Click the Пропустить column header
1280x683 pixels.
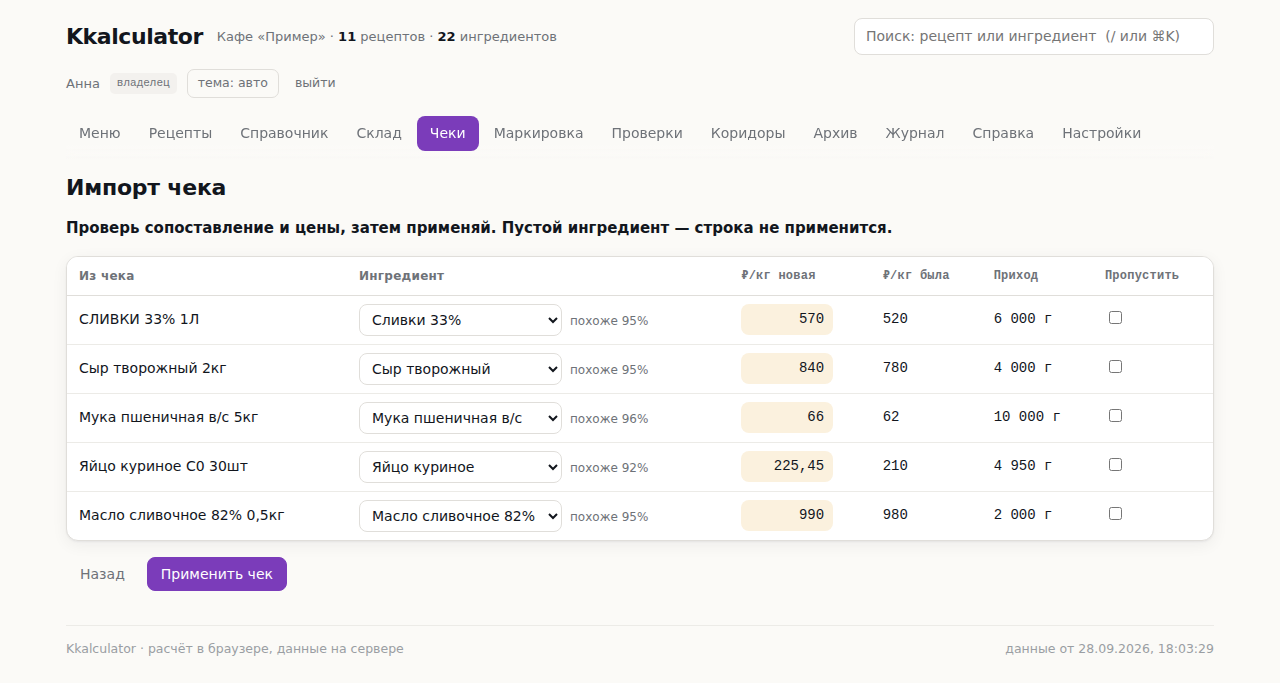click(1142, 275)
